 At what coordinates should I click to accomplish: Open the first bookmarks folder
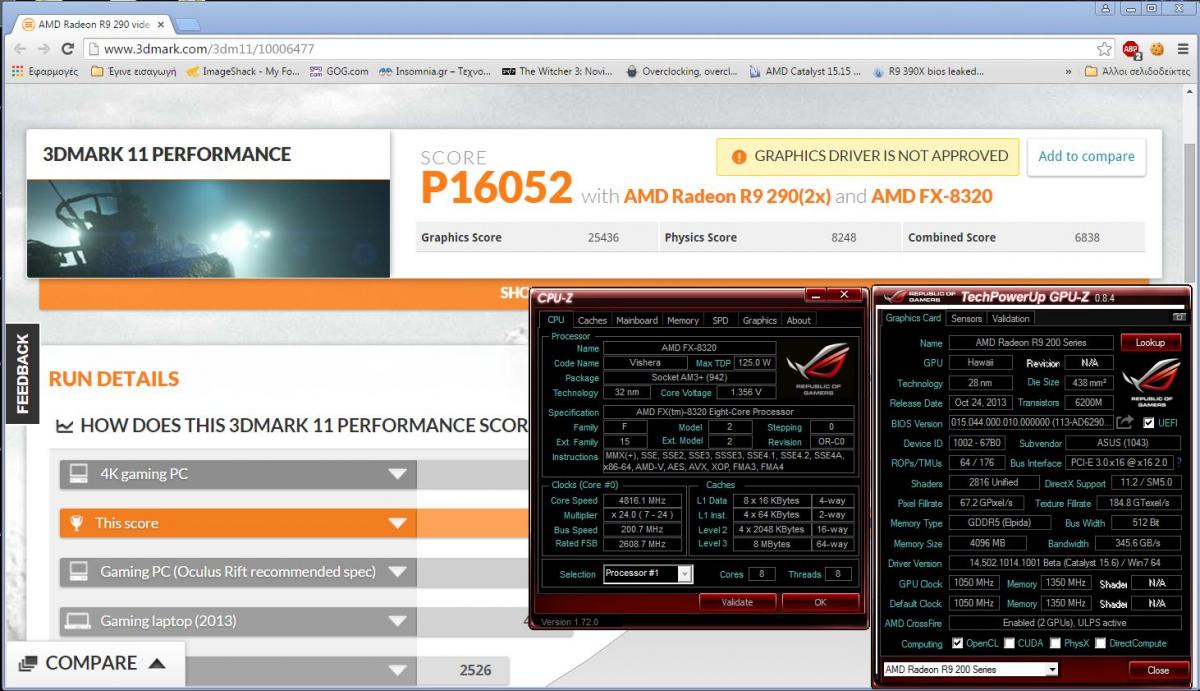133,71
